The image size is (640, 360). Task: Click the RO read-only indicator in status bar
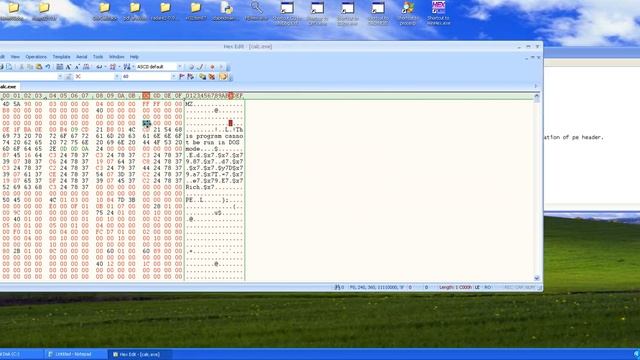pyautogui.click(x=487, y=287)
